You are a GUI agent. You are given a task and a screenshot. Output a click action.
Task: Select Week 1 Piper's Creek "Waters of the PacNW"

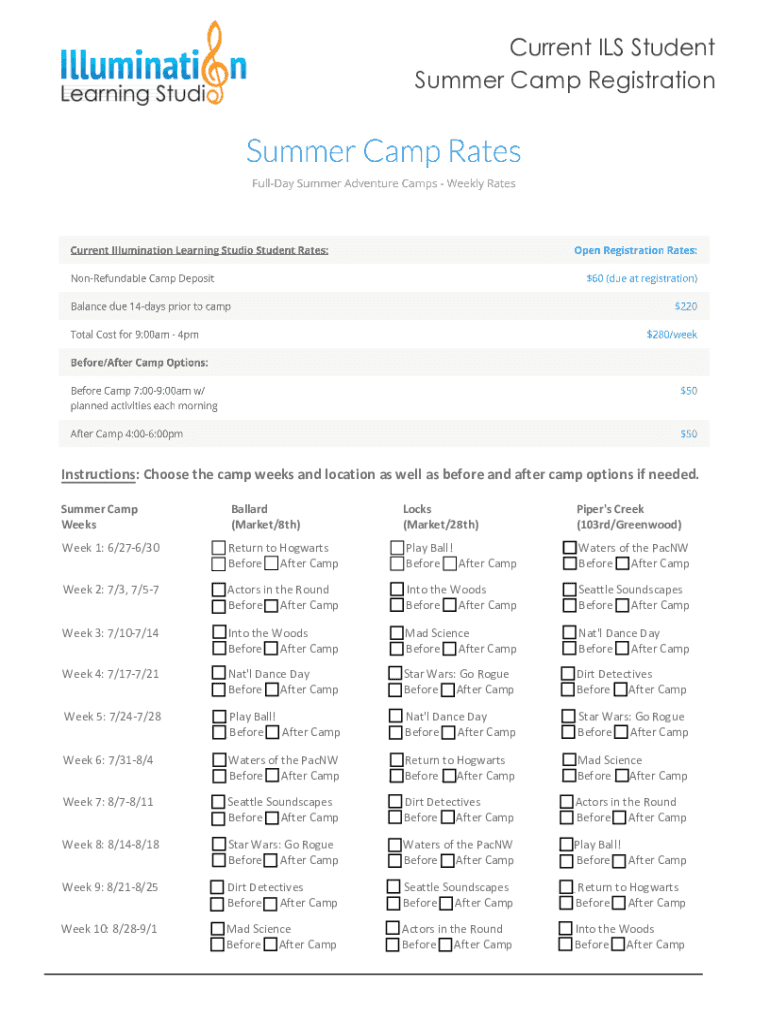(569, 547)
